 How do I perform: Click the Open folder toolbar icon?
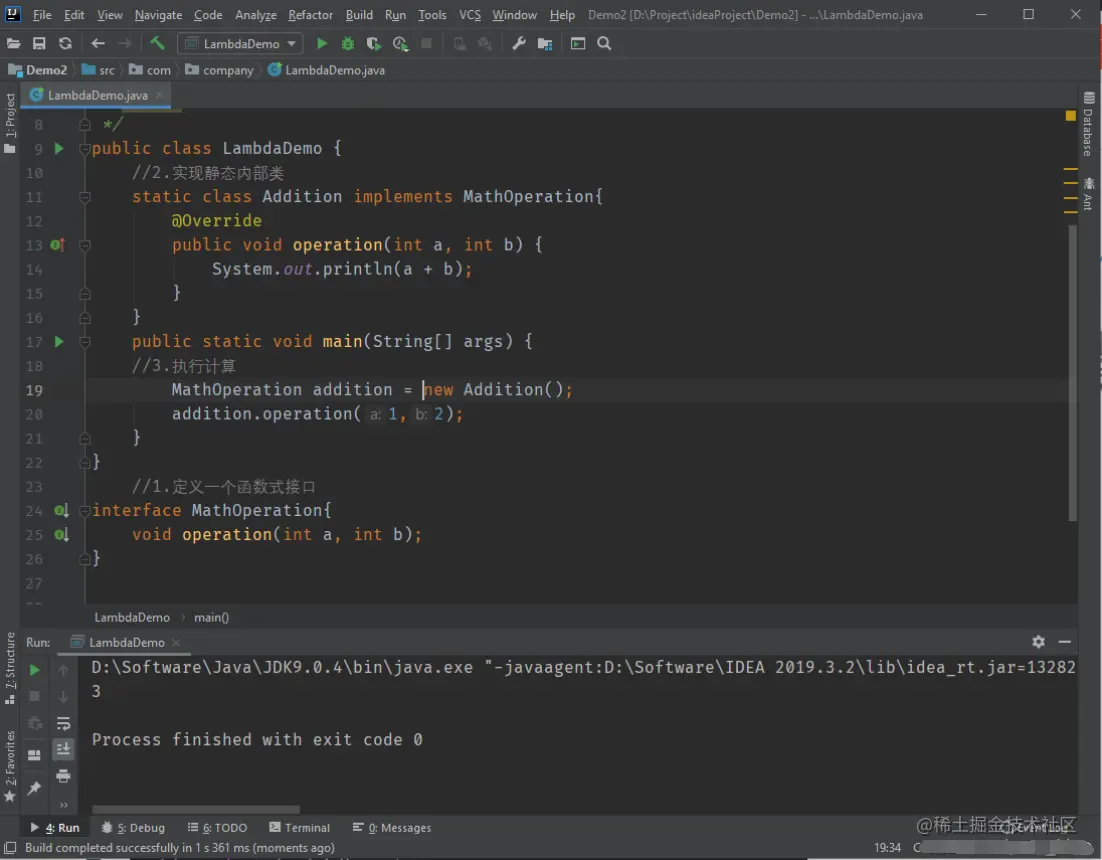(x=13, y=44)
